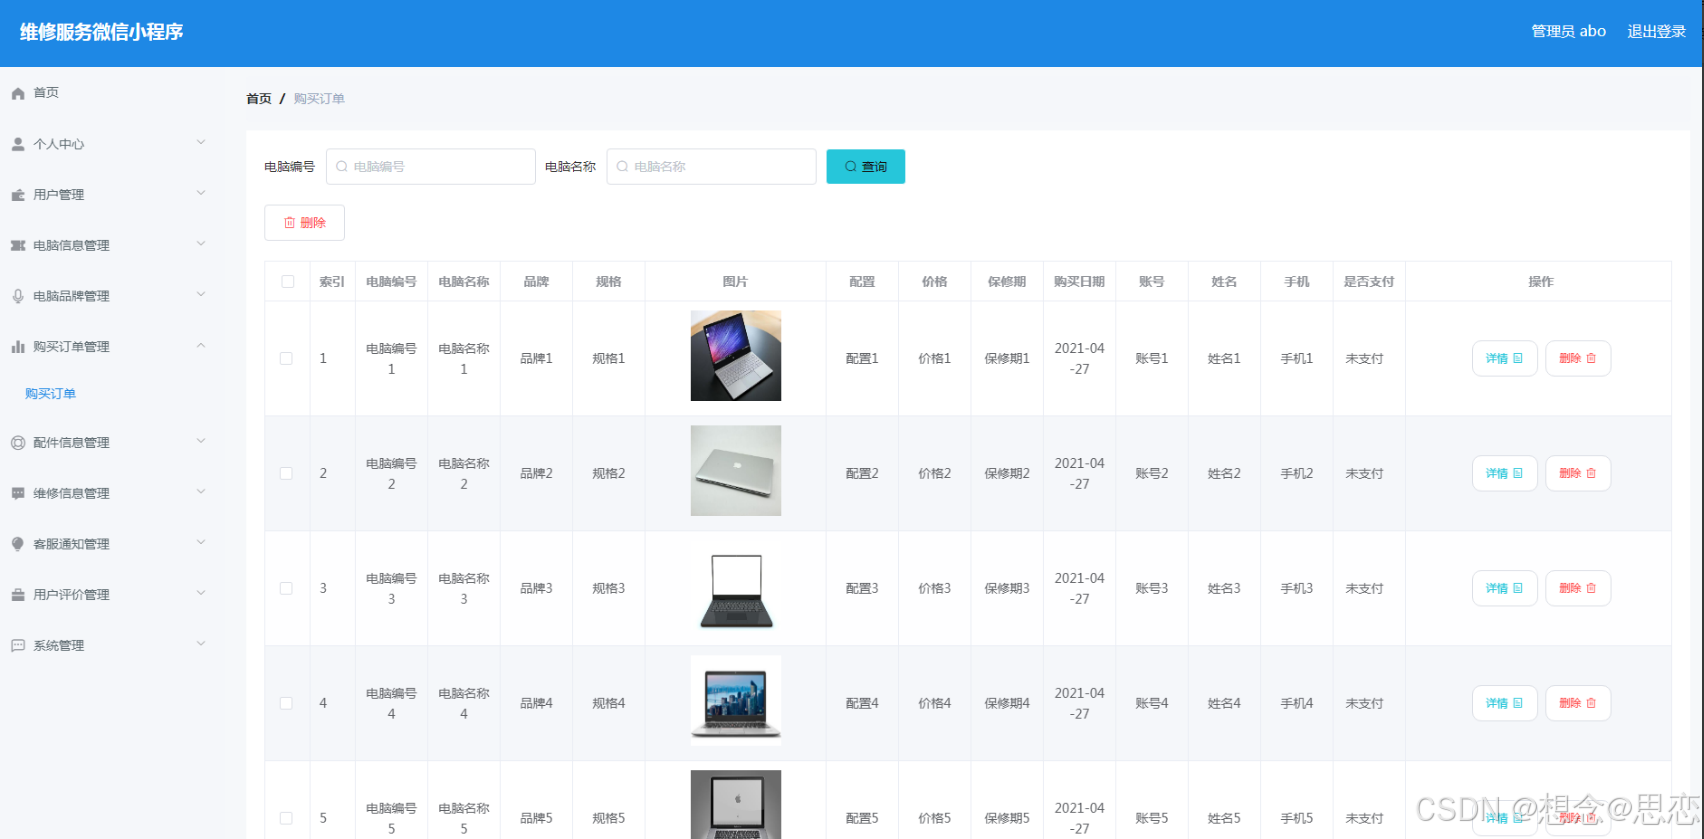Image resolution: width=1704 pixels, height=839 pixels.
Task: Click the 管理员 abo account label
Action: (x=1569, y=32)
